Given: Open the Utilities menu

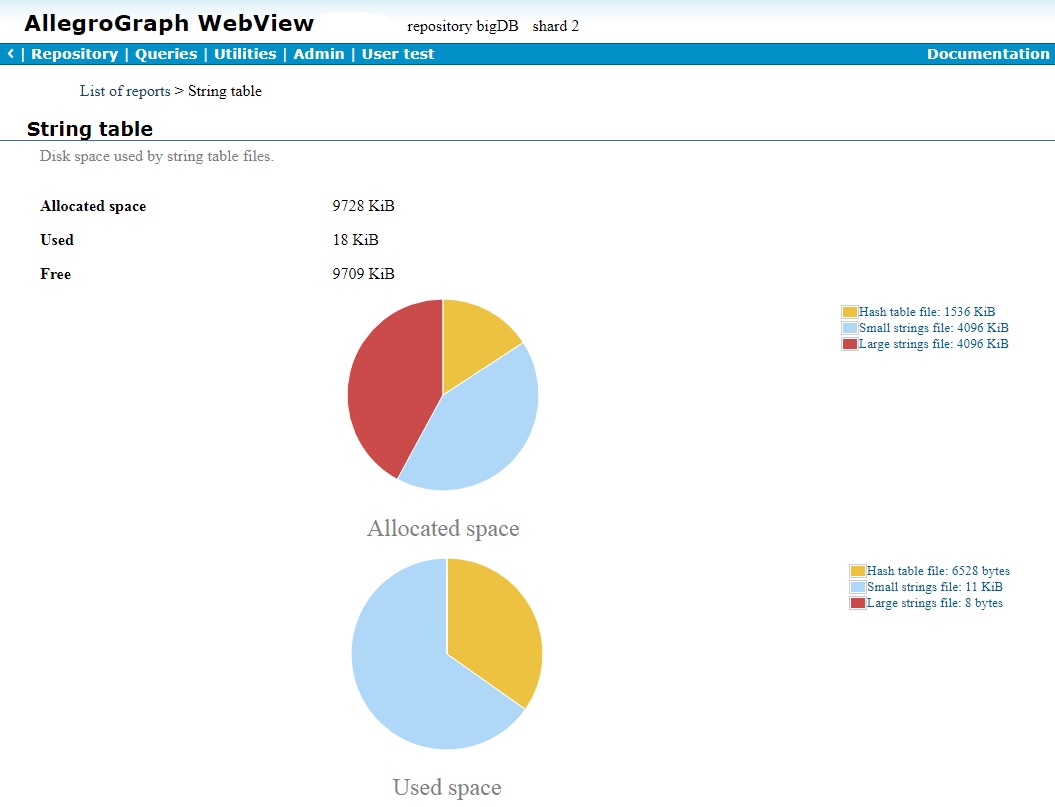Looking at the screenshot, I should (x=245, y=54).
